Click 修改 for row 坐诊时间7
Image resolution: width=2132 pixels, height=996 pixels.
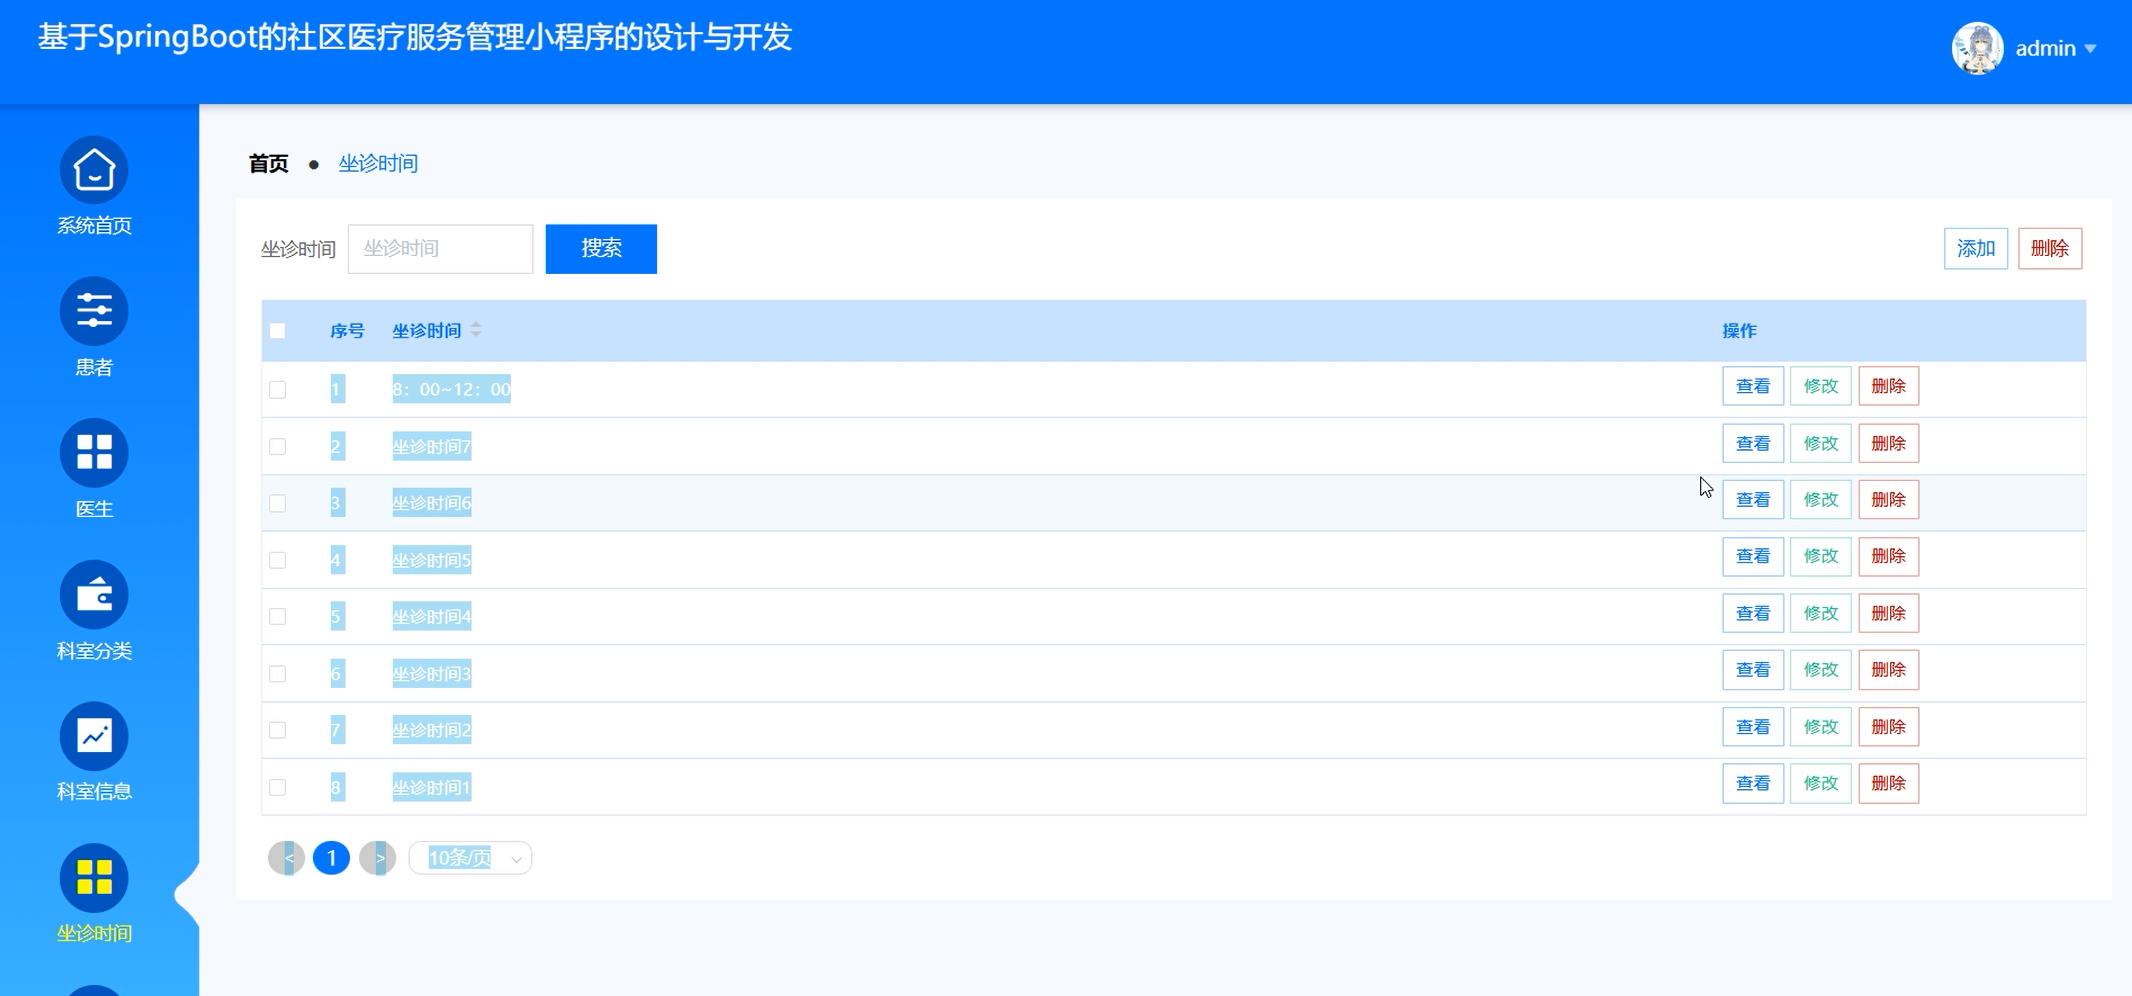[x=1821, y=443]
